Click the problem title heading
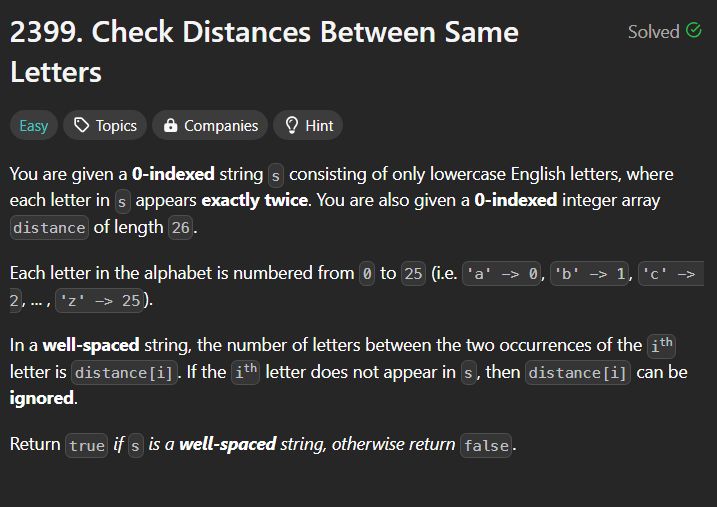717x507 pixels. pos(264,52)
